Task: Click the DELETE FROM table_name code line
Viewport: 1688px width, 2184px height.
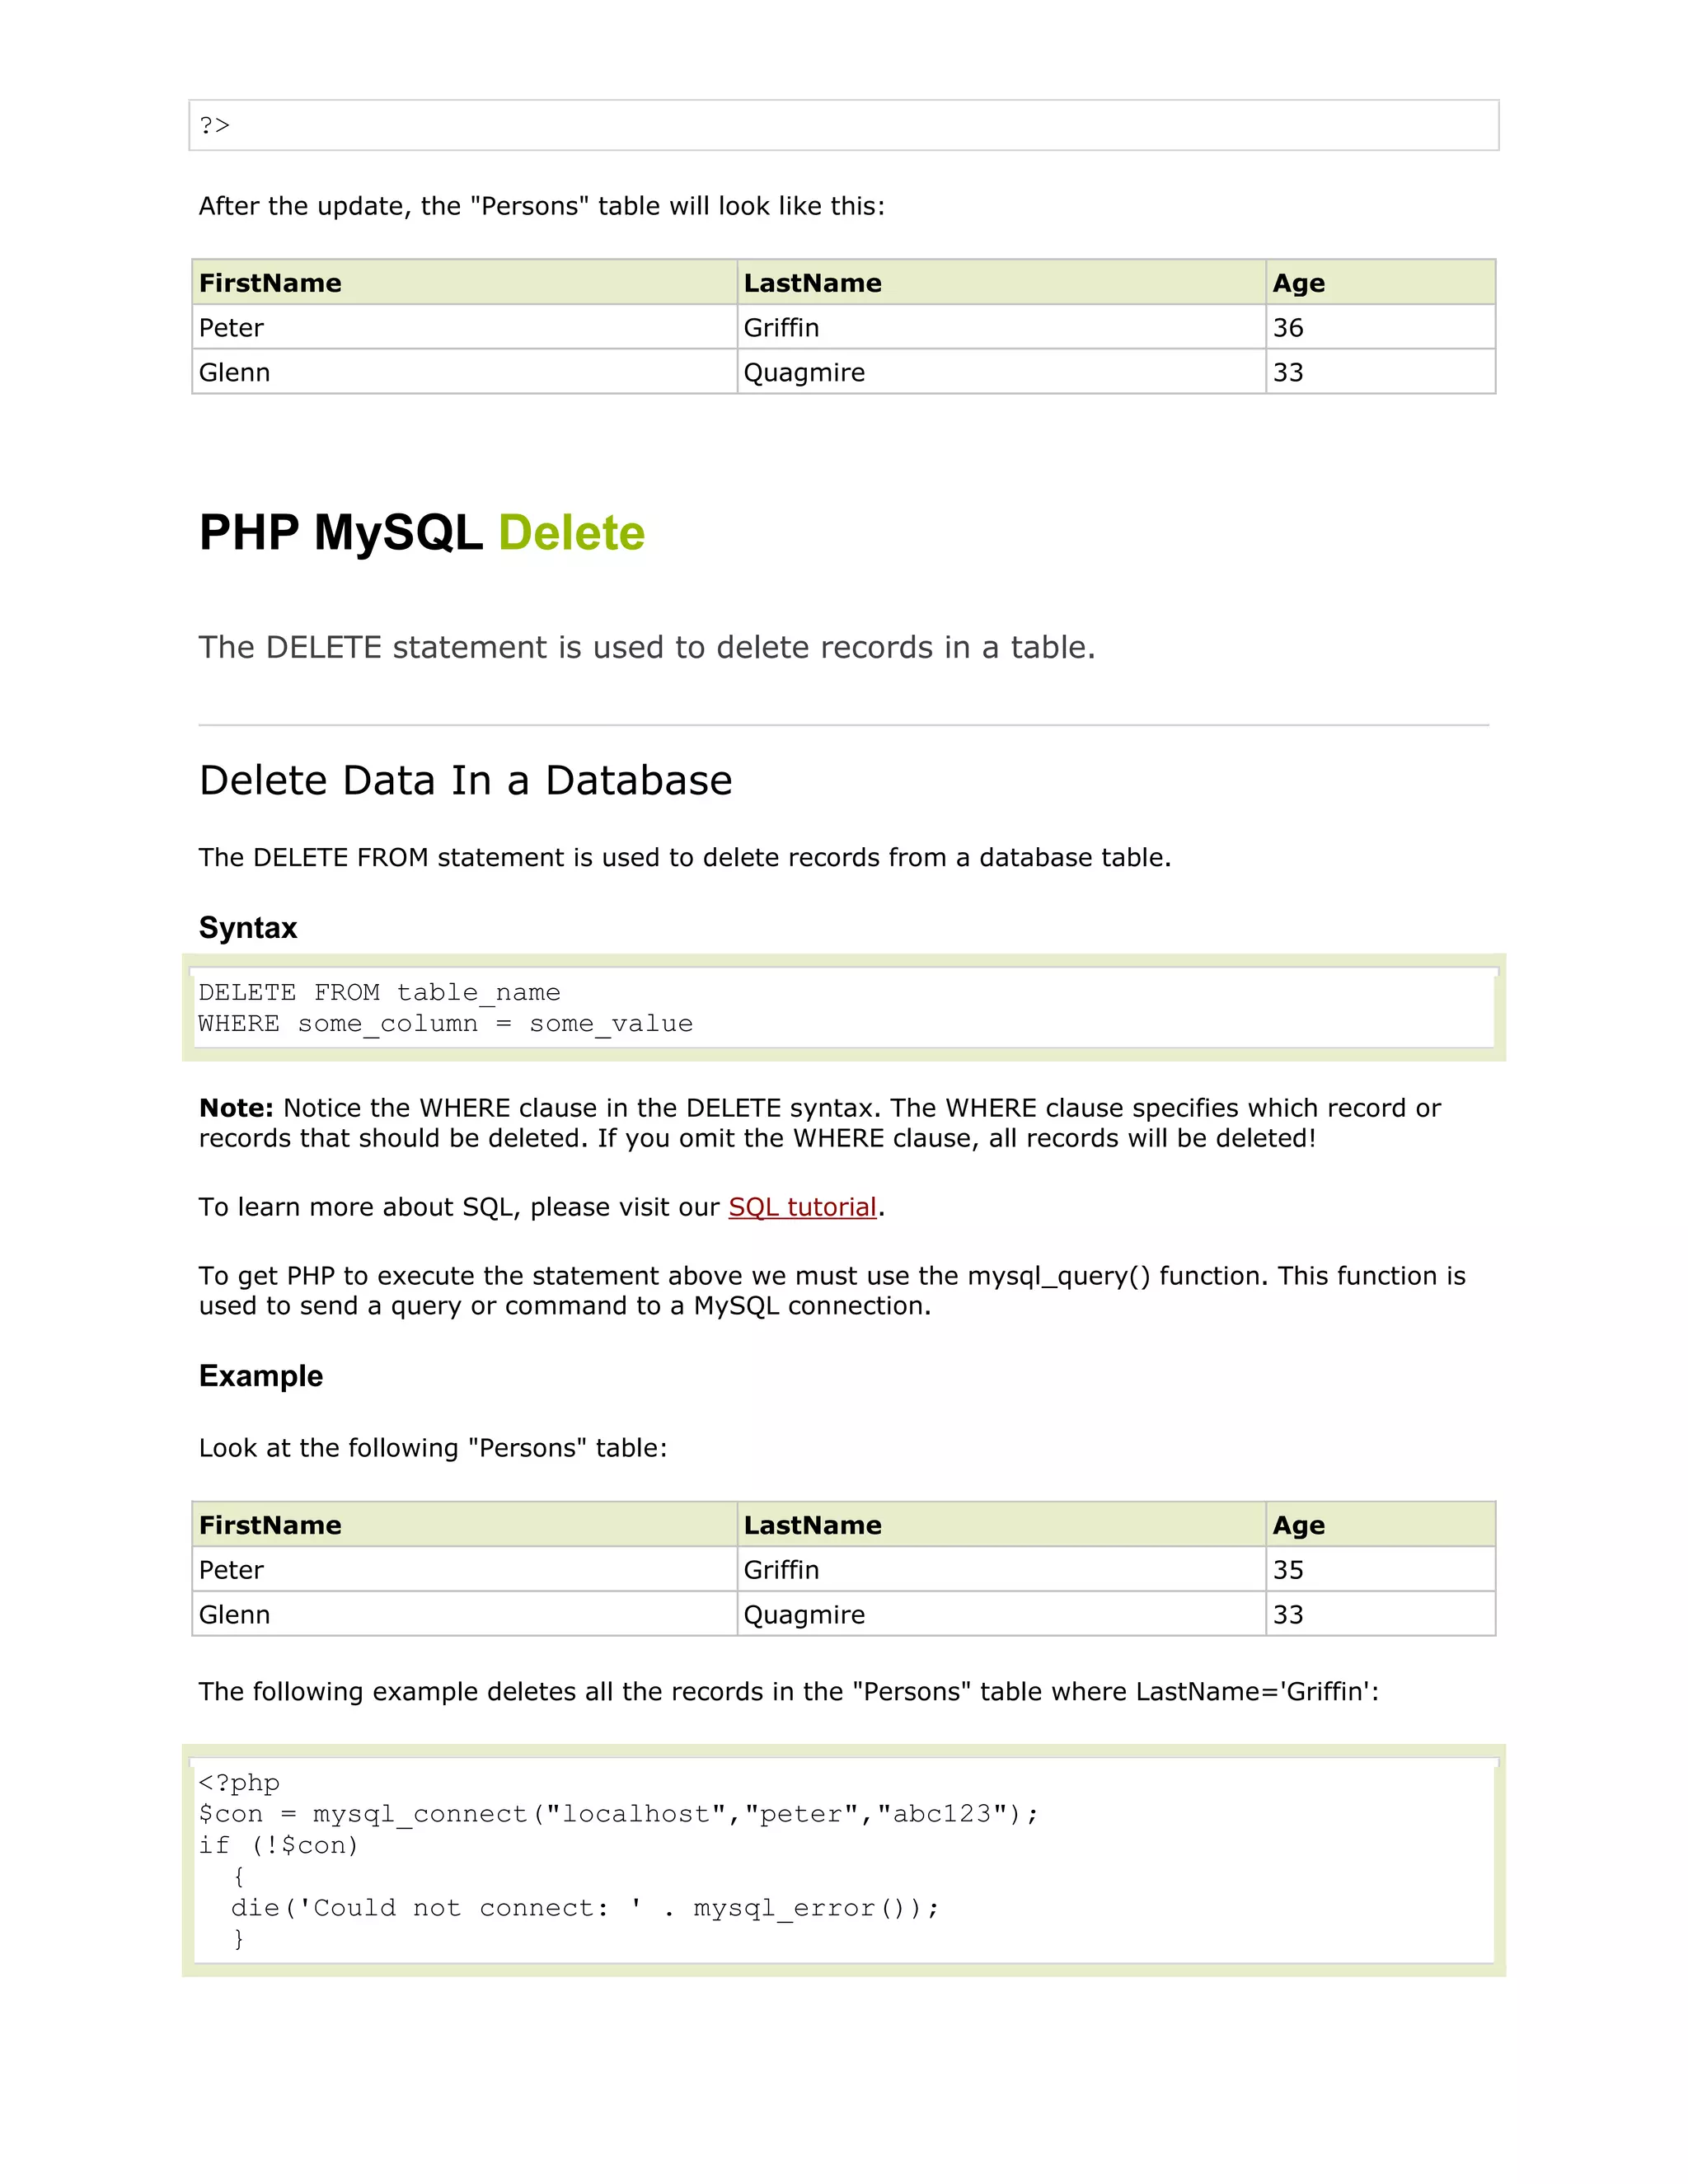Action: pyautogui.click(x=379, y=992)
